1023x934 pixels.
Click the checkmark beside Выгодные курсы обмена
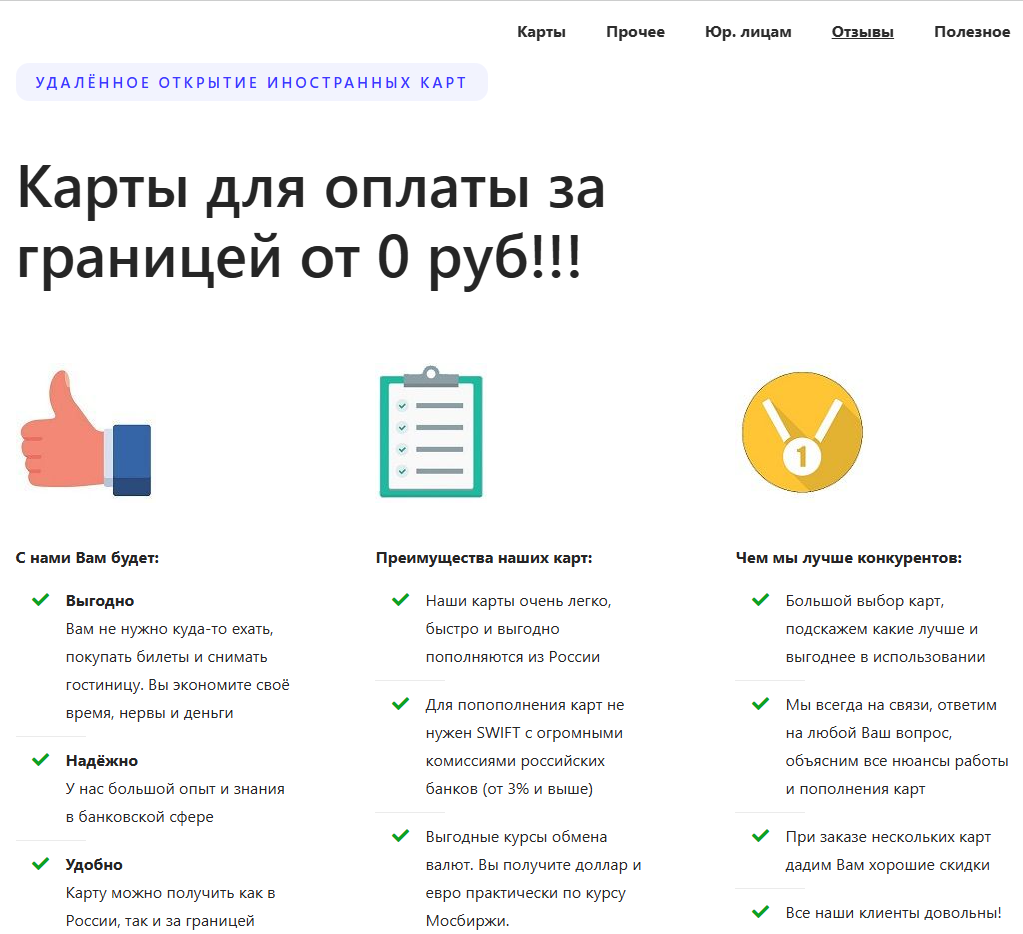point(401,835)
